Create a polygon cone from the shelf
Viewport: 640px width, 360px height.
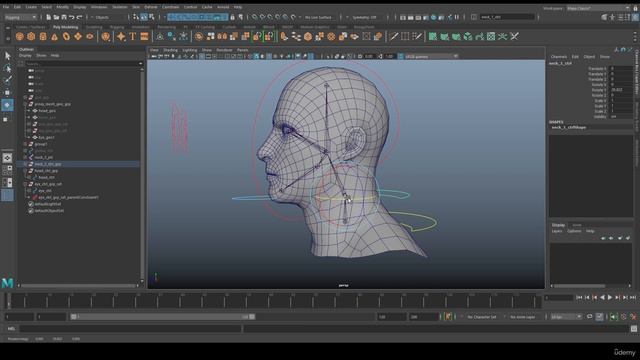pos(54,37)
